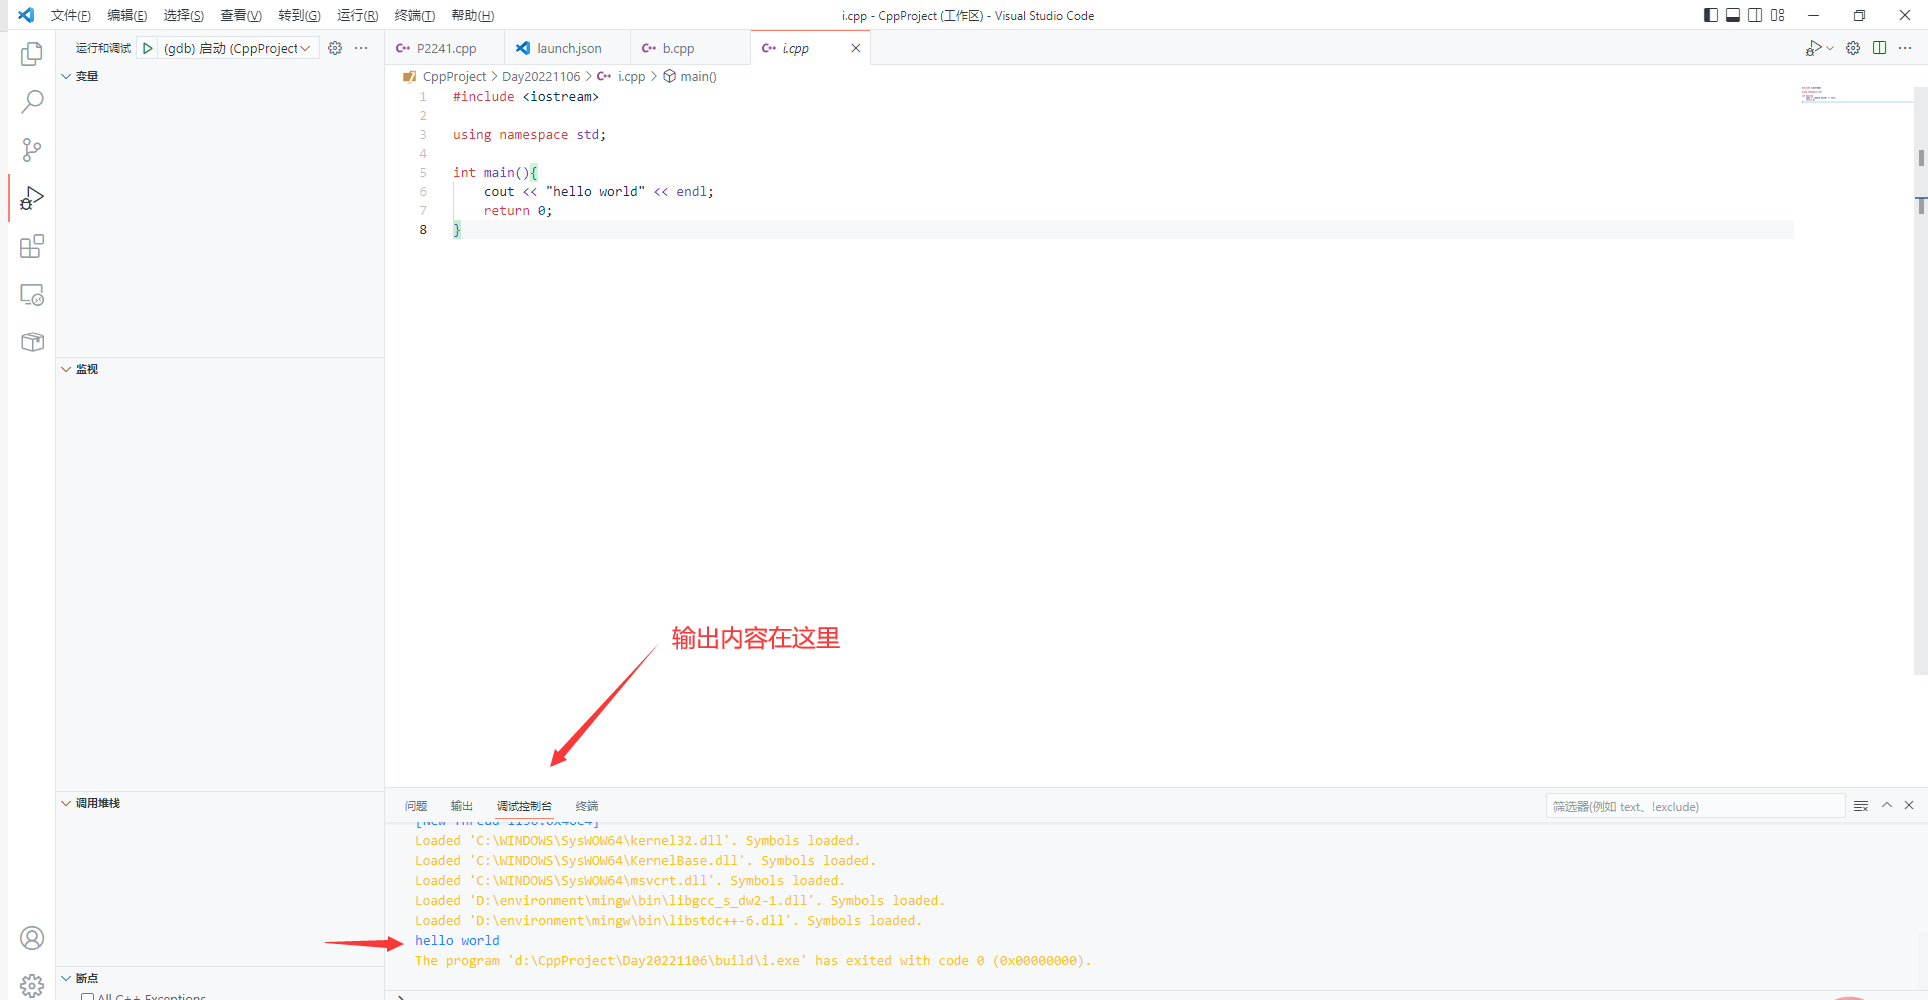Close the bottom panel
1928x1000 pixels.
click(x=1909, y=805)
